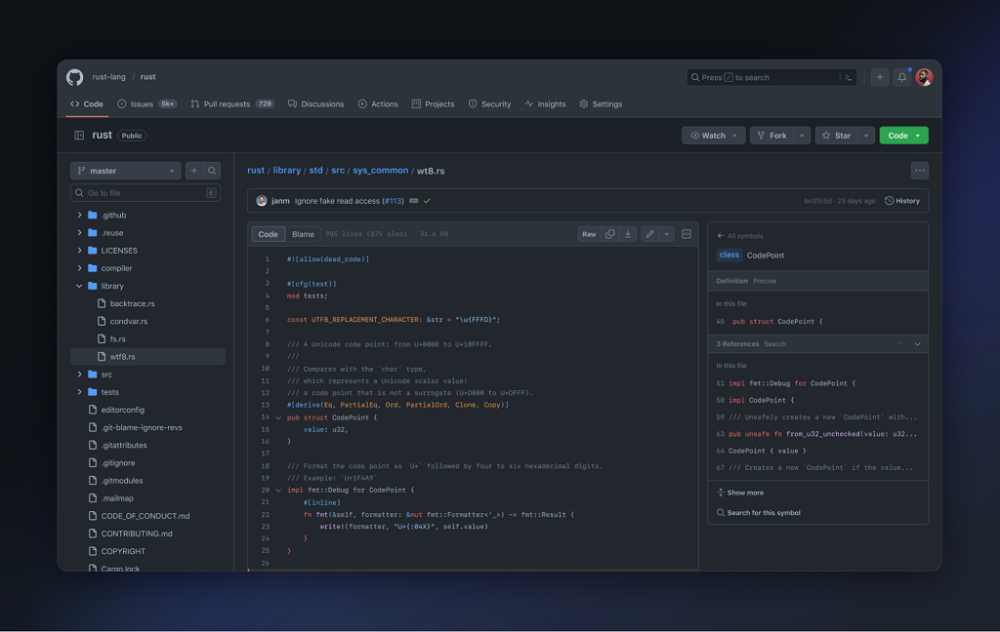Open the Pull requests tab
The image size is (1000, 632).
click(231, 103)
